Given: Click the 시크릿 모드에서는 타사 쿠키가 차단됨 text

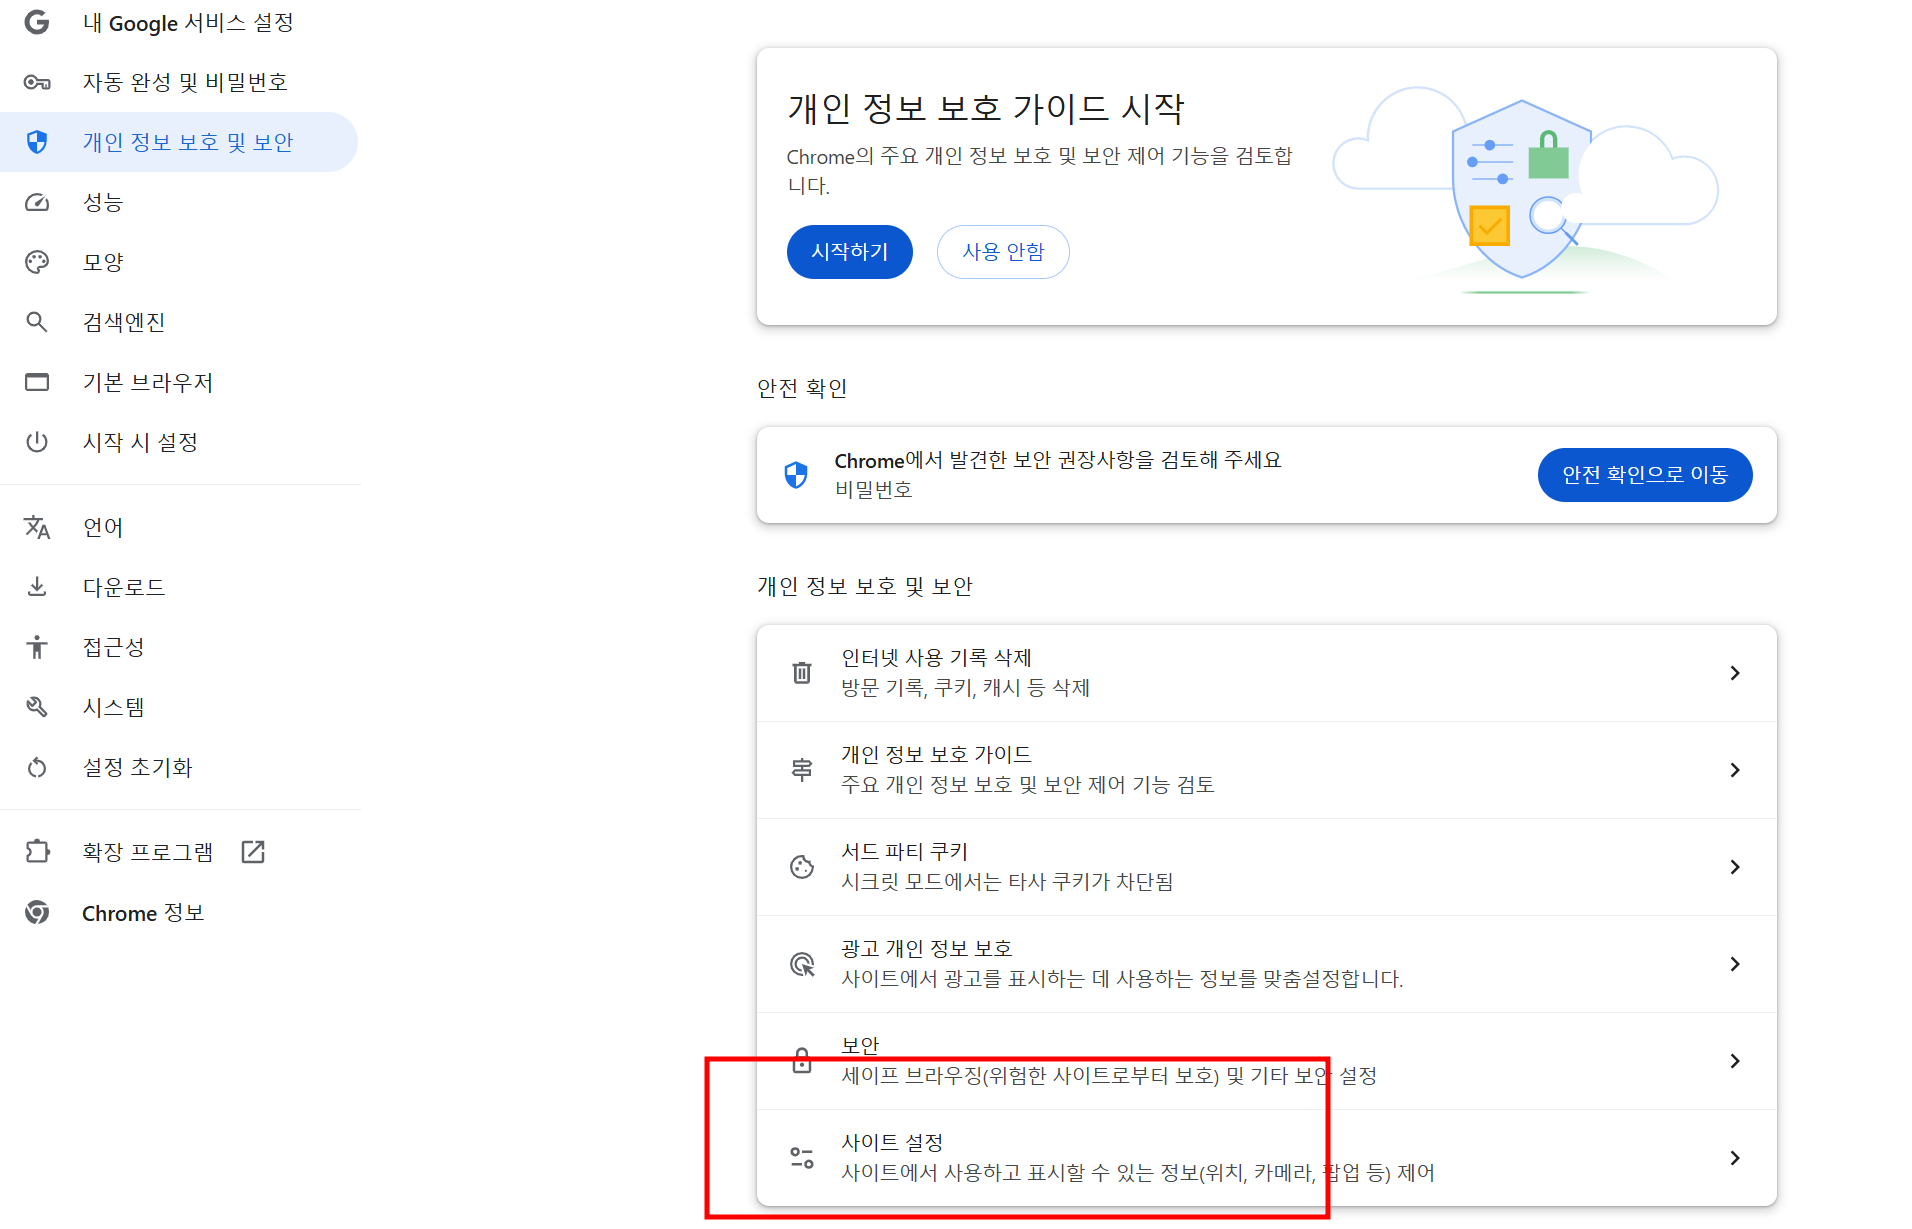Looking at the screenshot, I should (x=1007, y=882).
